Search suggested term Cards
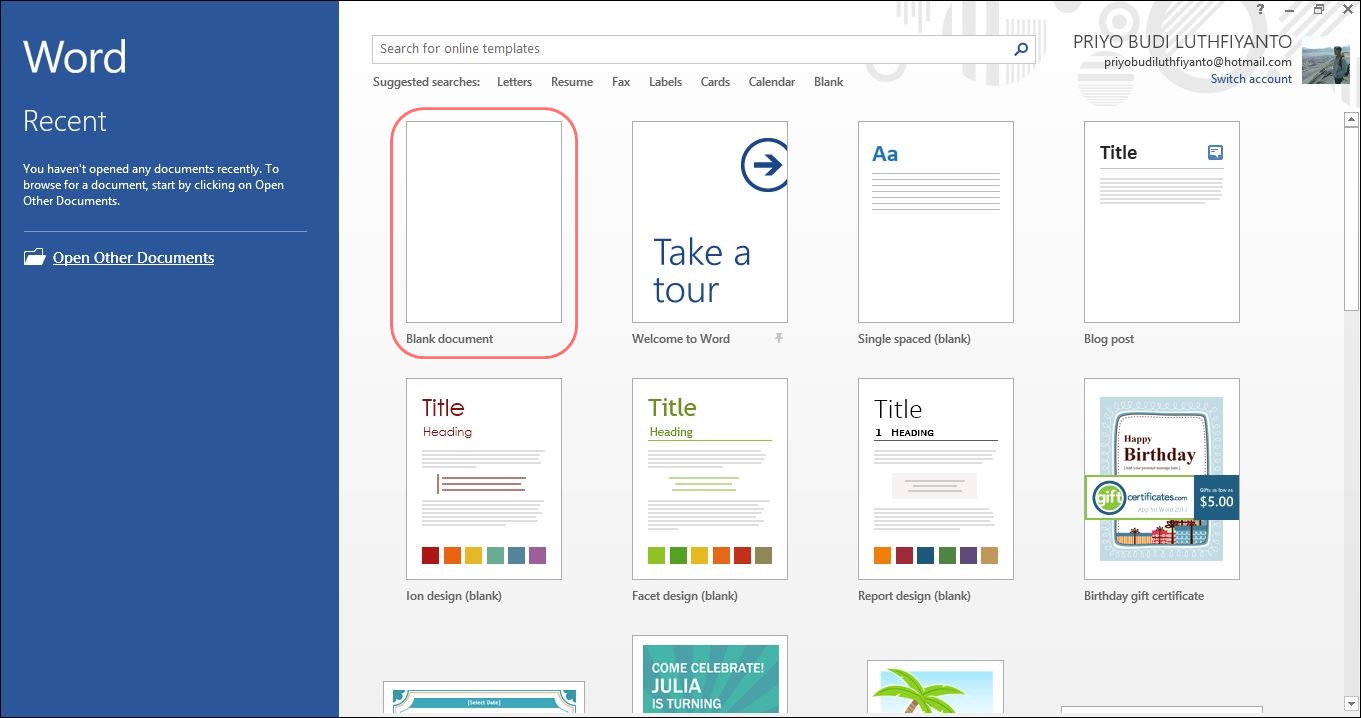 coord(715,82)
